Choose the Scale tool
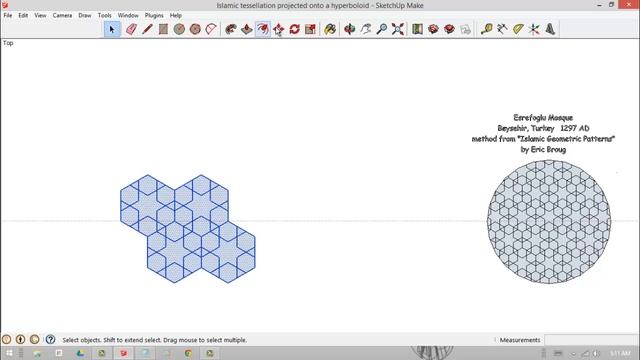Viewport: 640px width, 360px height. (311, 29)
